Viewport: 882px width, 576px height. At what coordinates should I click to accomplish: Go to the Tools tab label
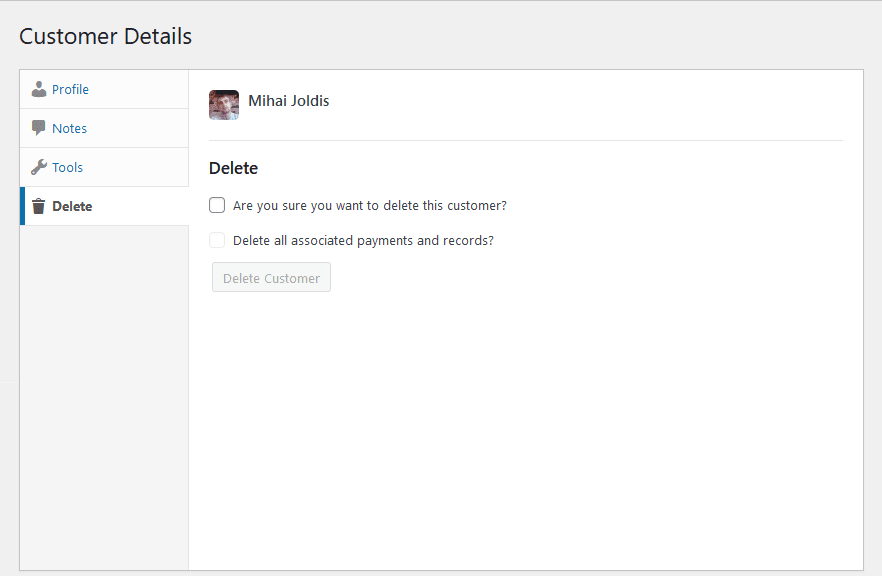[67, 167]
